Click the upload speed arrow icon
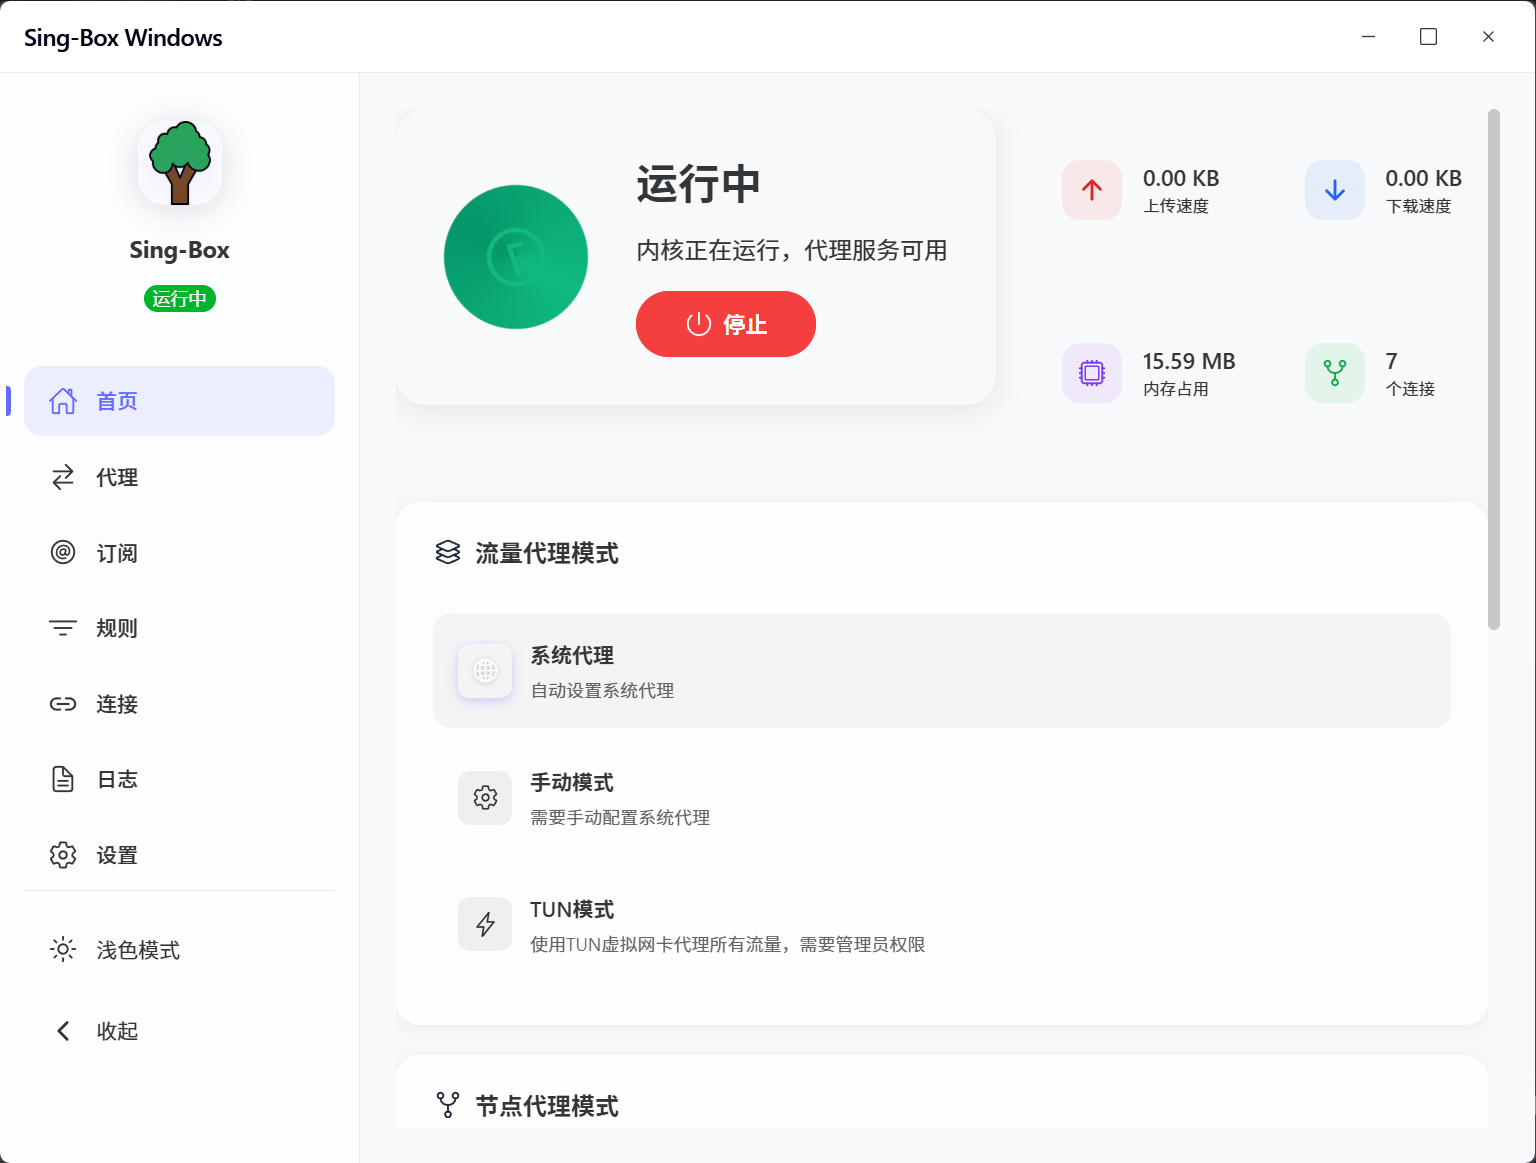 [1091, 190]
